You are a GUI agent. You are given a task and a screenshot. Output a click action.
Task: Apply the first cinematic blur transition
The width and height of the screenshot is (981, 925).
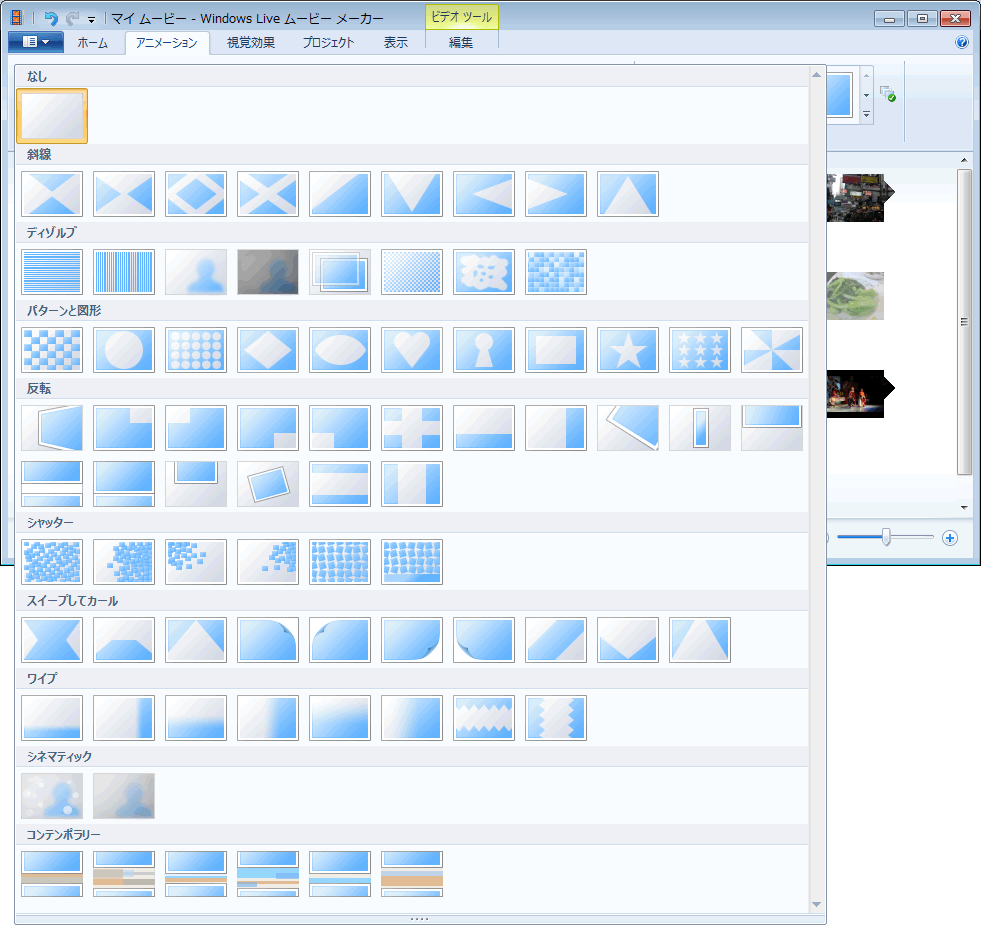click(52, 796)
